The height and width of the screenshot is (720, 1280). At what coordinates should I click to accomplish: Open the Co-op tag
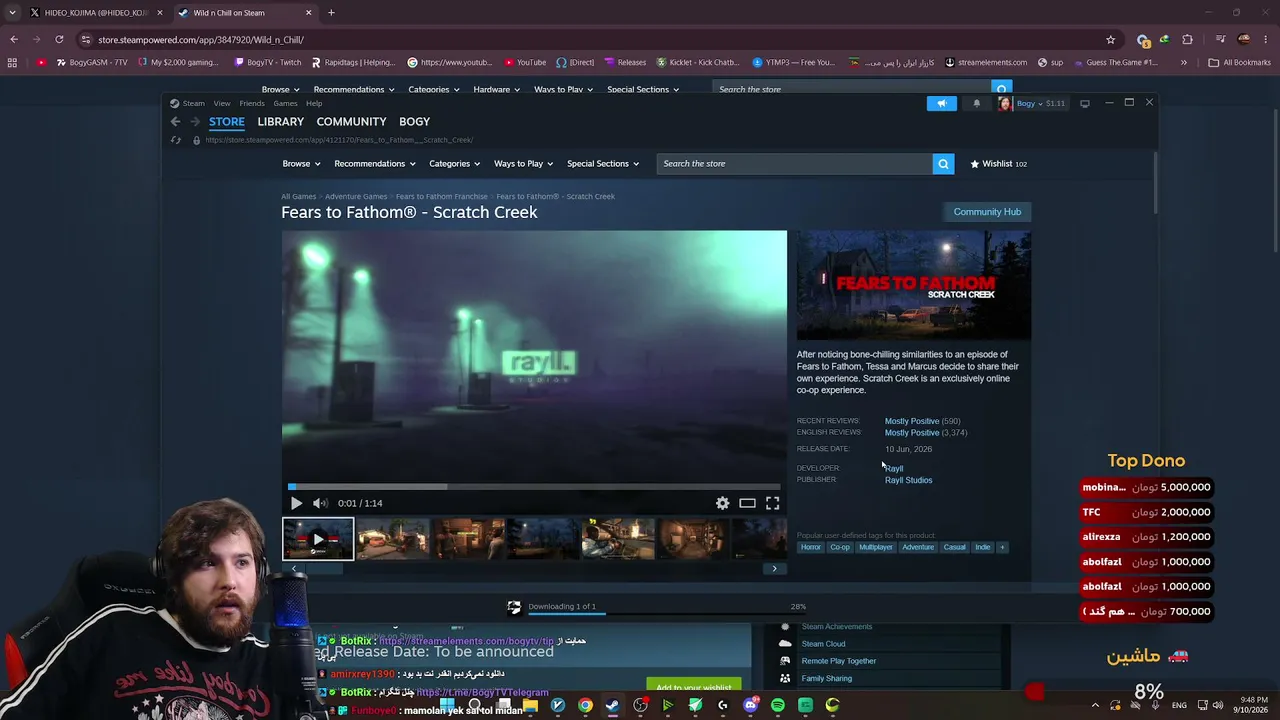[839, 547]
